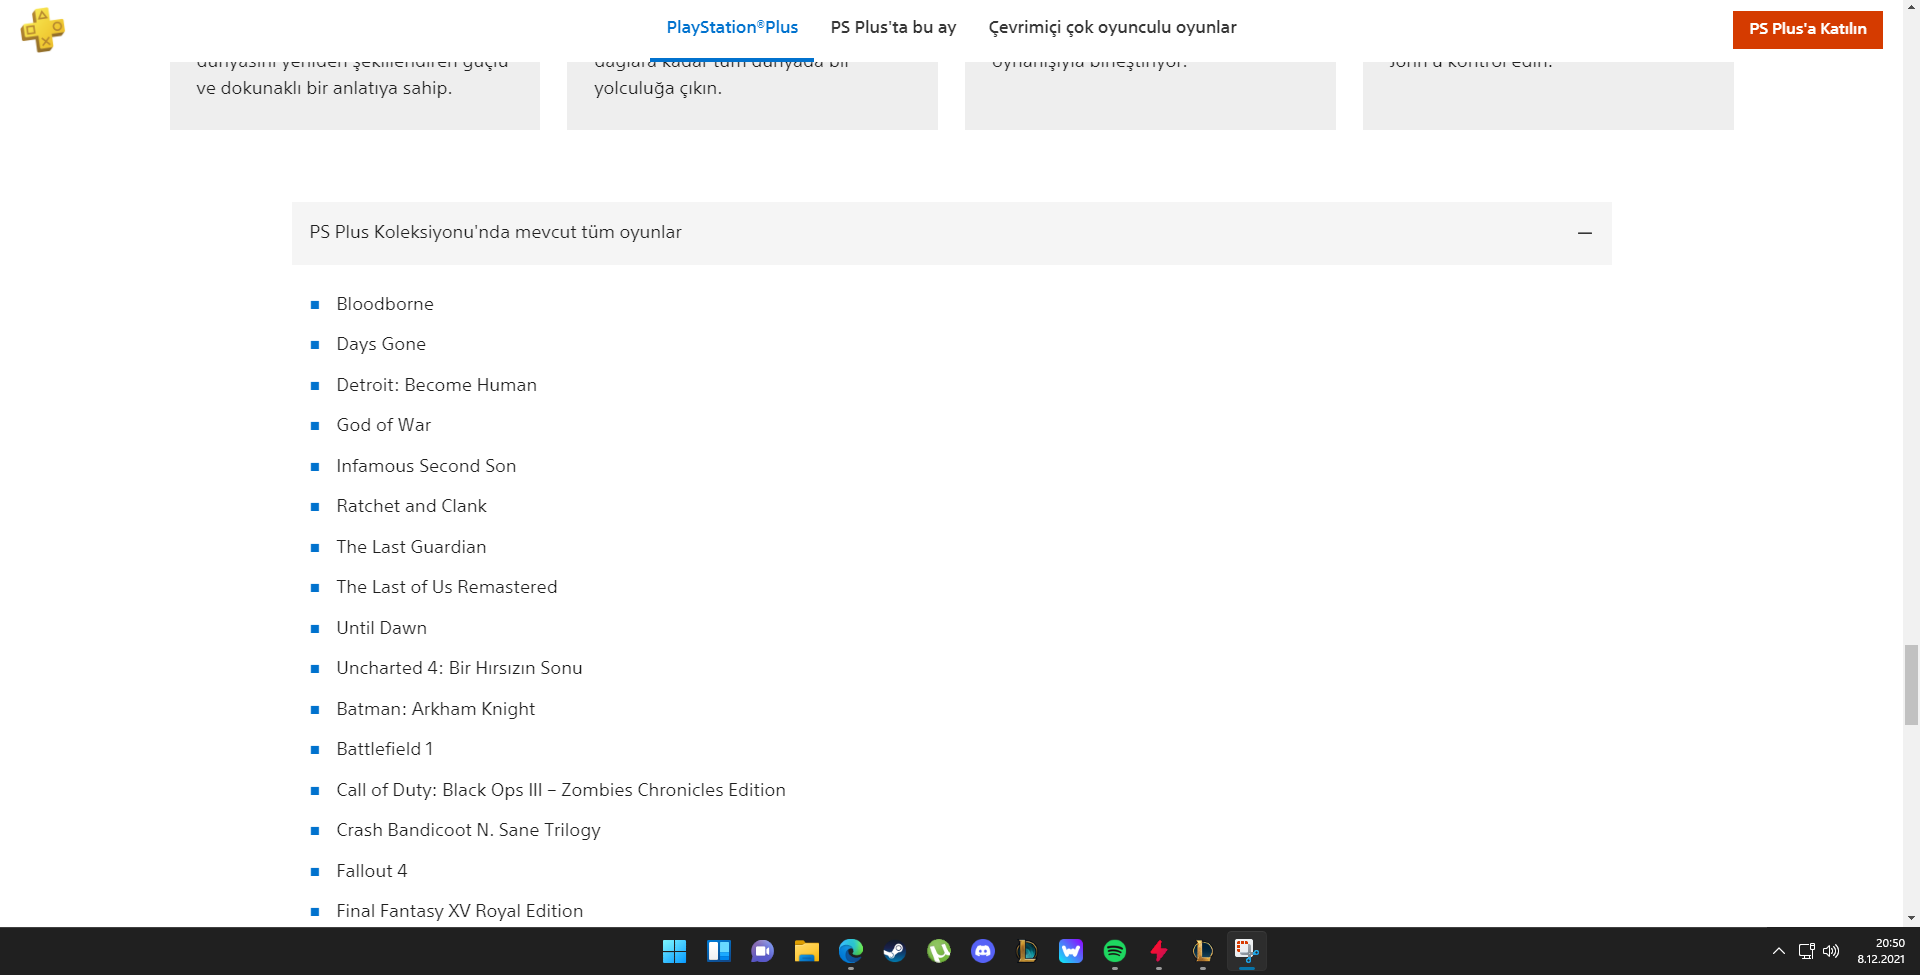This screenshot has width=1920, height=975.
Task: Click the God of War entry
Action: tap(383, 425)
